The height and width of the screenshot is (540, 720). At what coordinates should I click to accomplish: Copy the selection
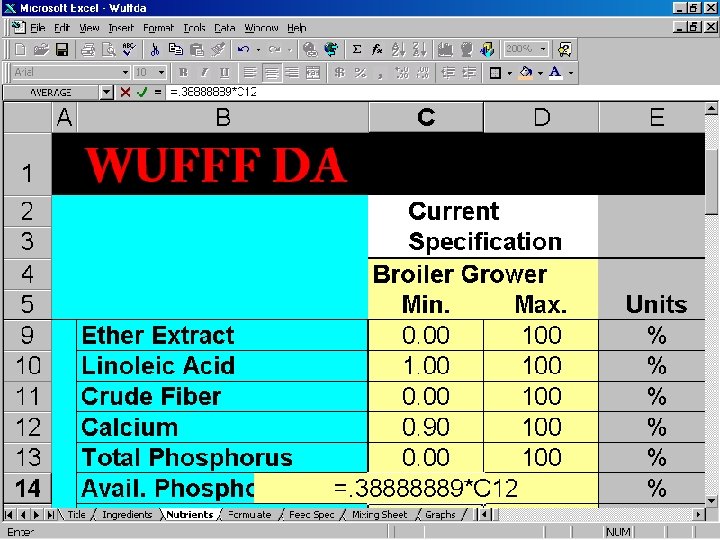[175, 49]
